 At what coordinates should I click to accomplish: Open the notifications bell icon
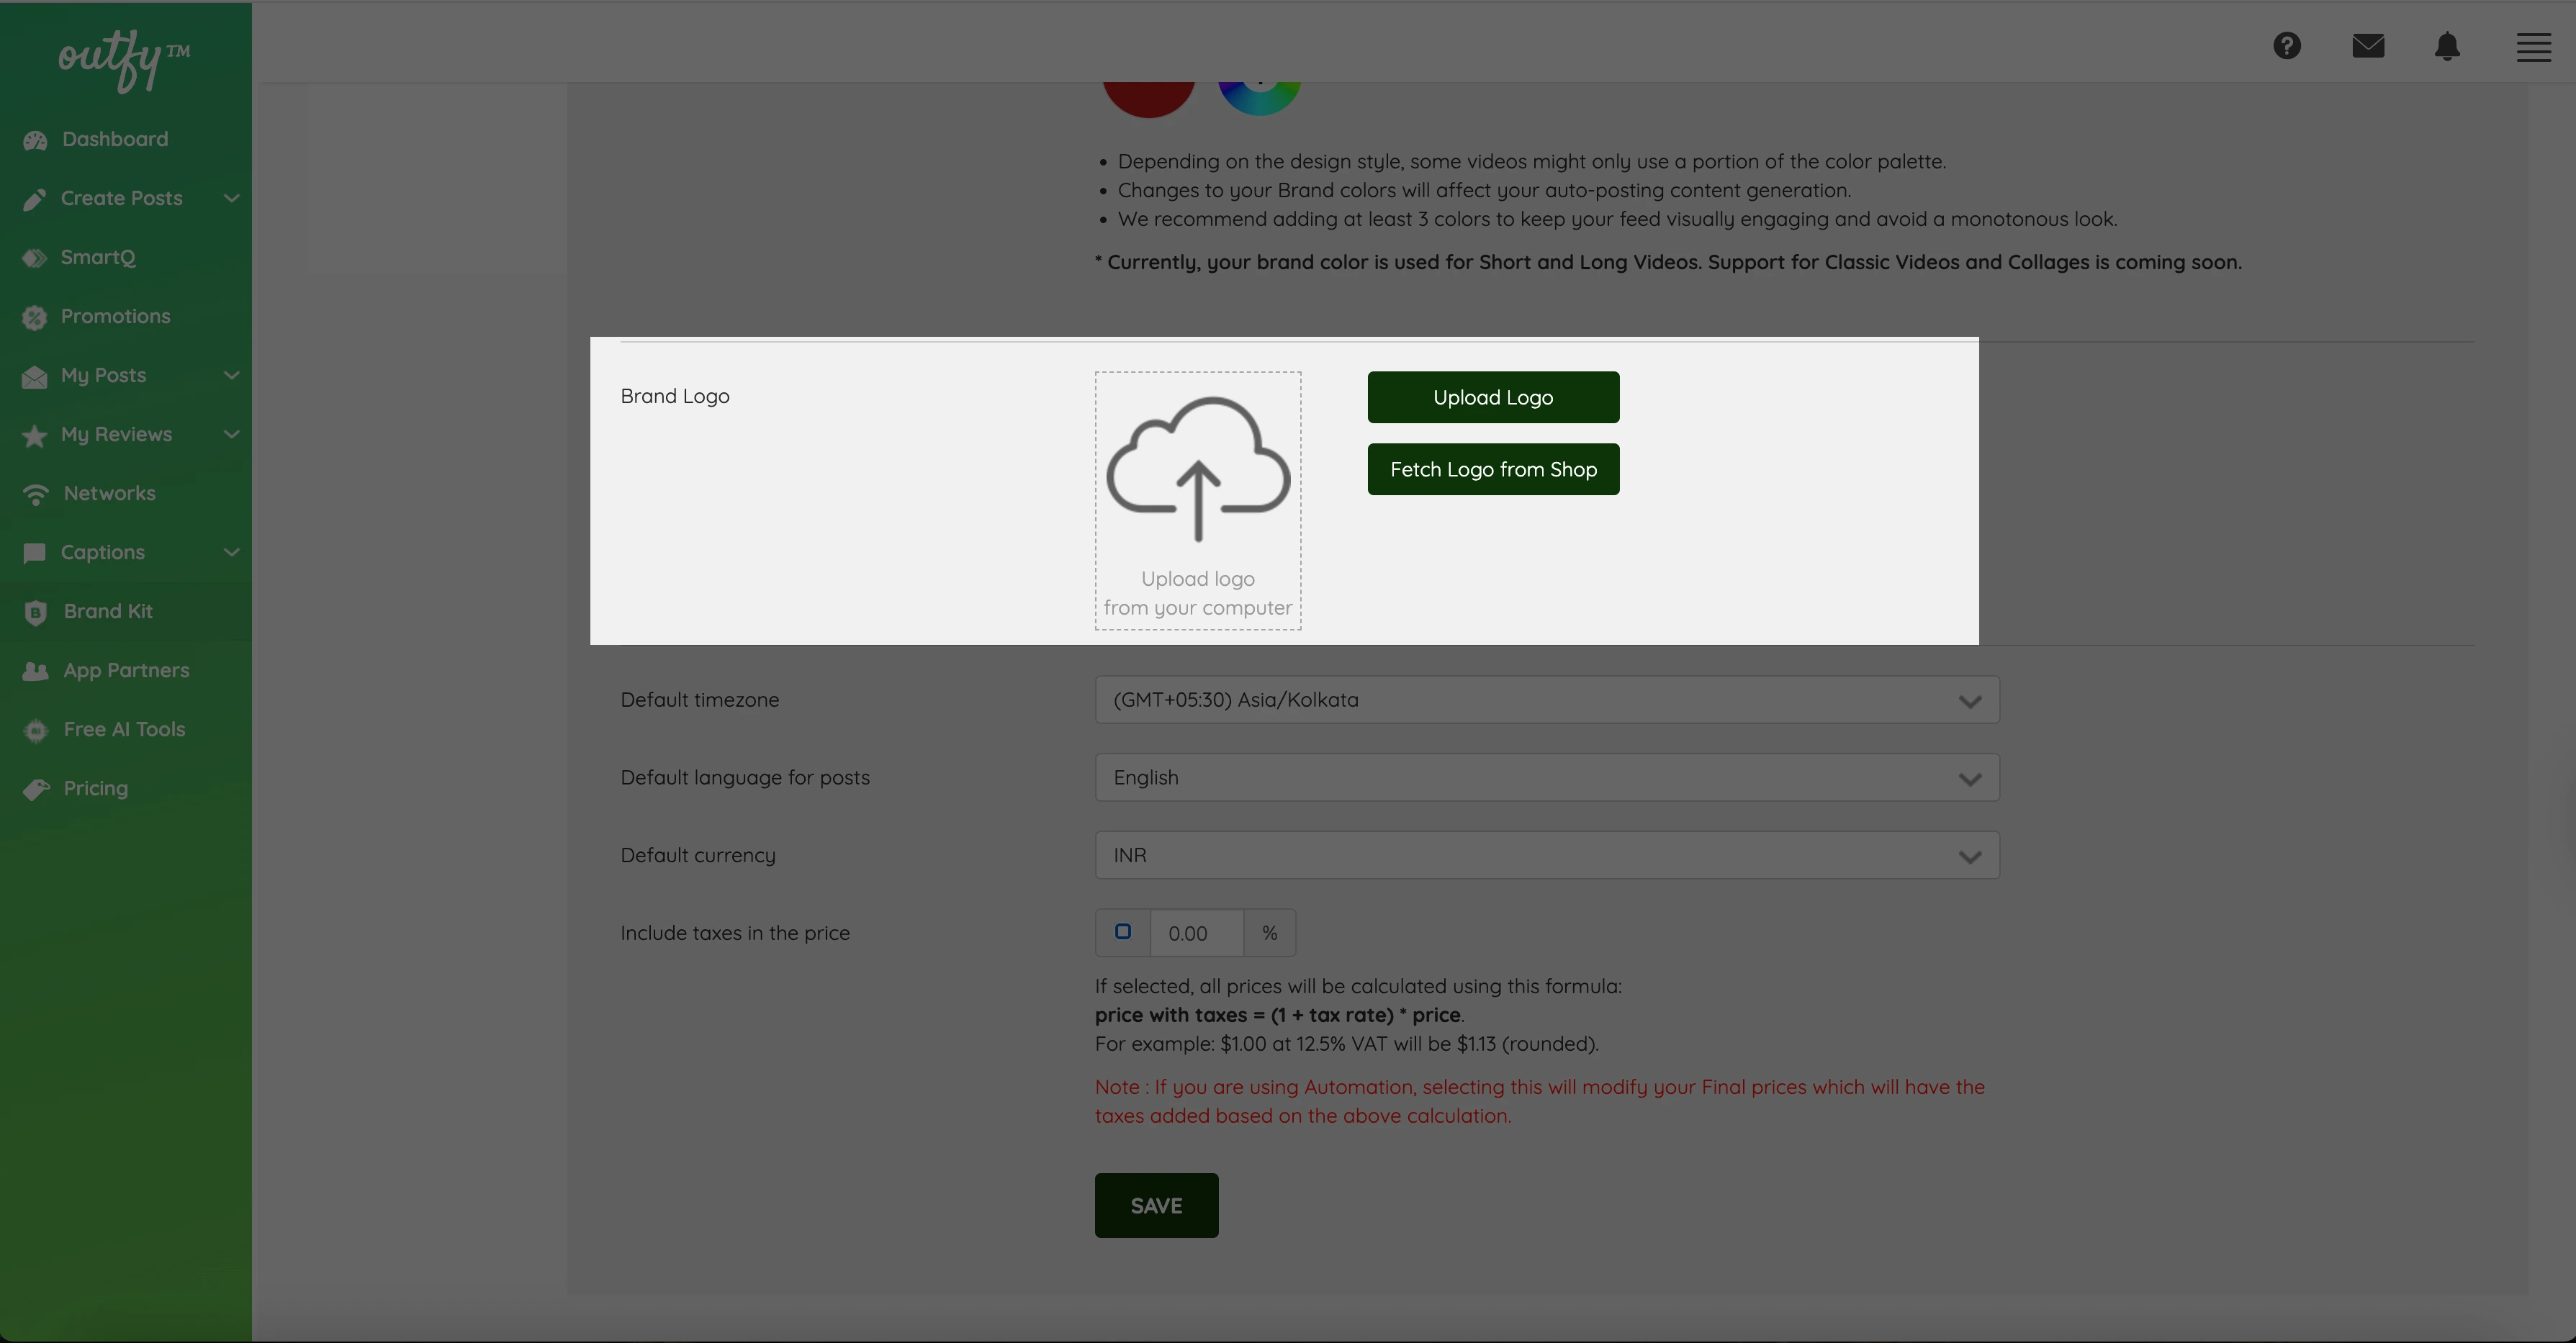[2446, 46]
